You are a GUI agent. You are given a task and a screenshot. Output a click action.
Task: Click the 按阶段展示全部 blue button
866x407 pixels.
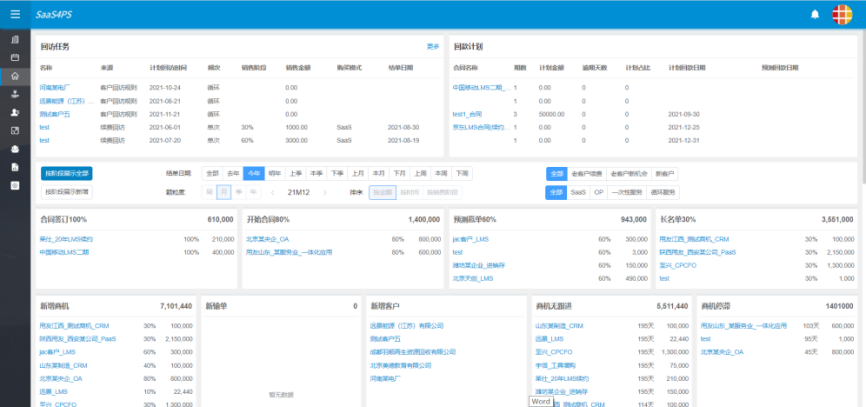tap(67, 173)
